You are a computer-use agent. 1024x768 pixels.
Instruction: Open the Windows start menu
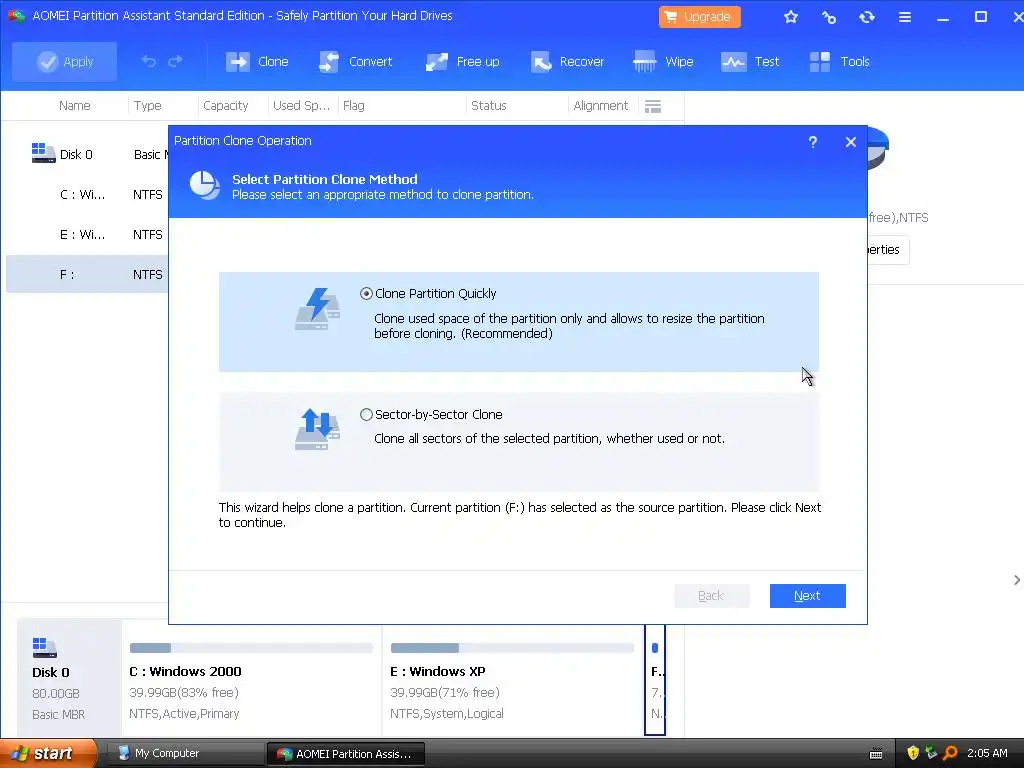48,754
